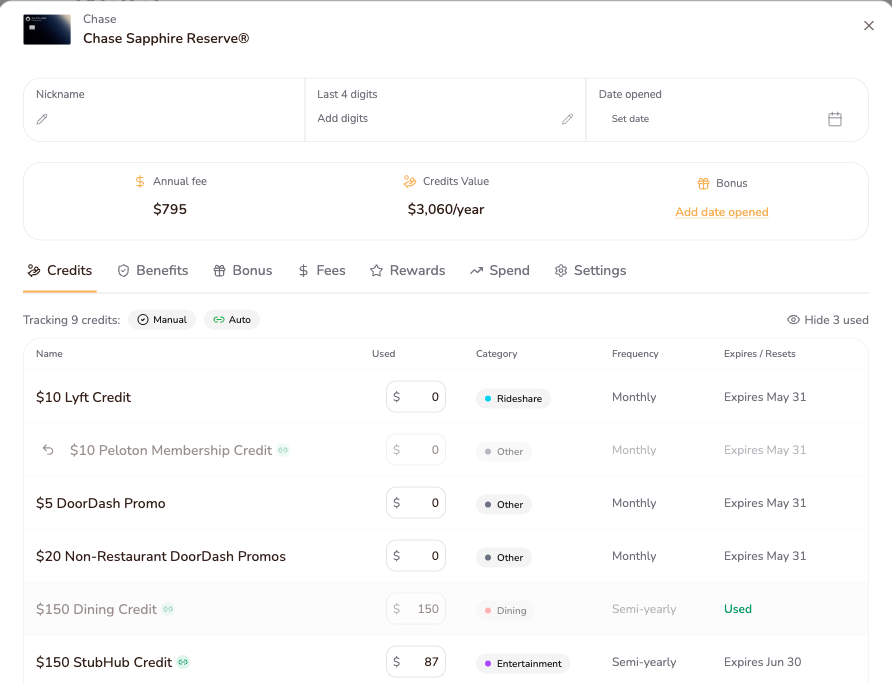Click Semi-yearly in the Dining Credit row
Image resolution: width=892 pixels, height=684 pixels.
click(644, 609)
